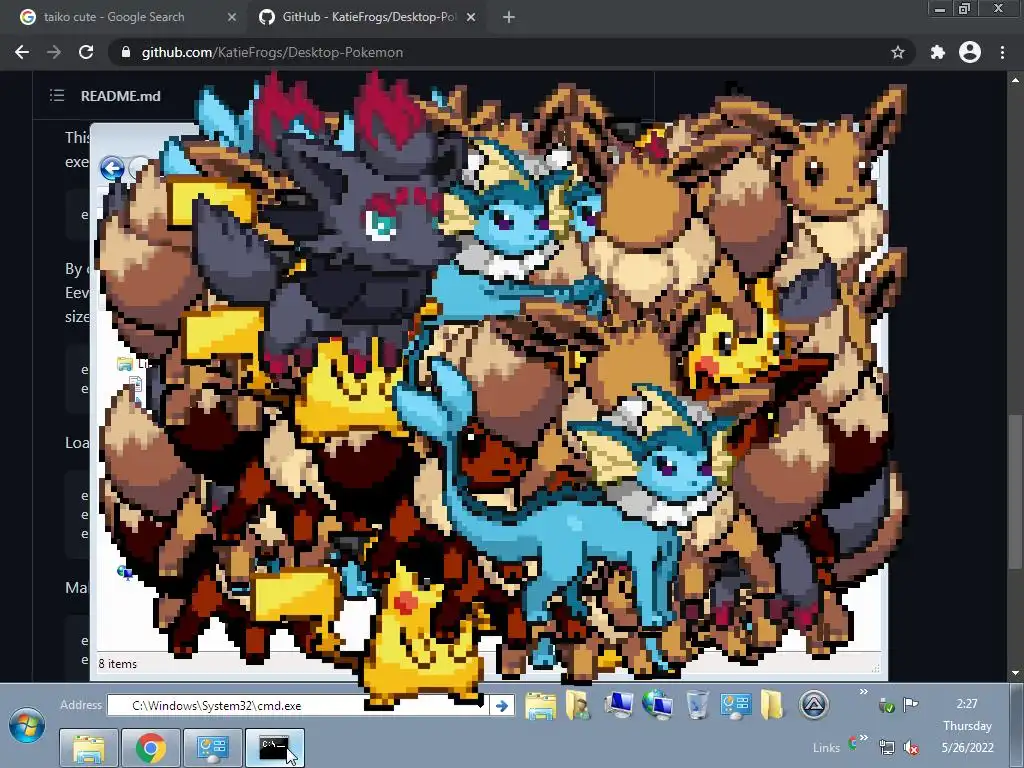Open yellow folder icon in taskbar toolbar
Screen dimensions: 1024x768
pyautogui.click(x=771, y=705)
